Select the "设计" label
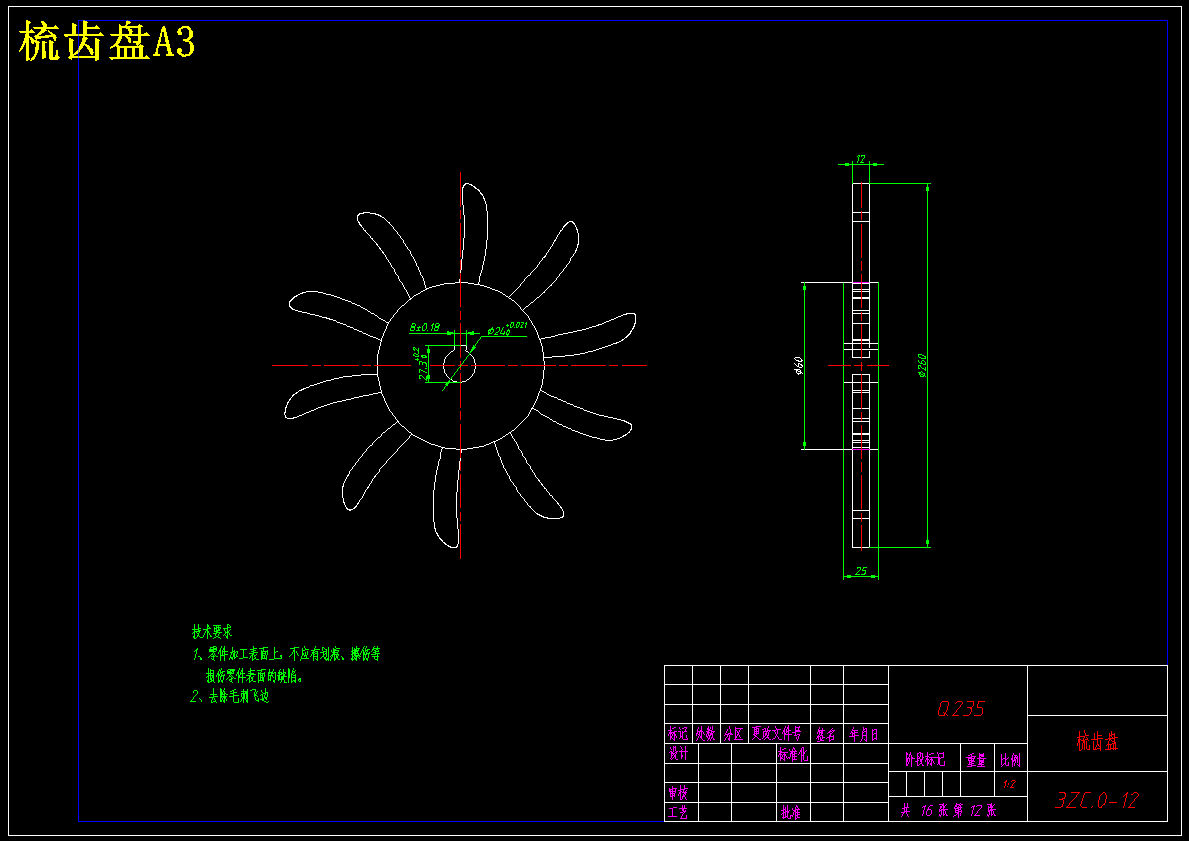This screenshot has height=841, width=1189. pos(678,753)
